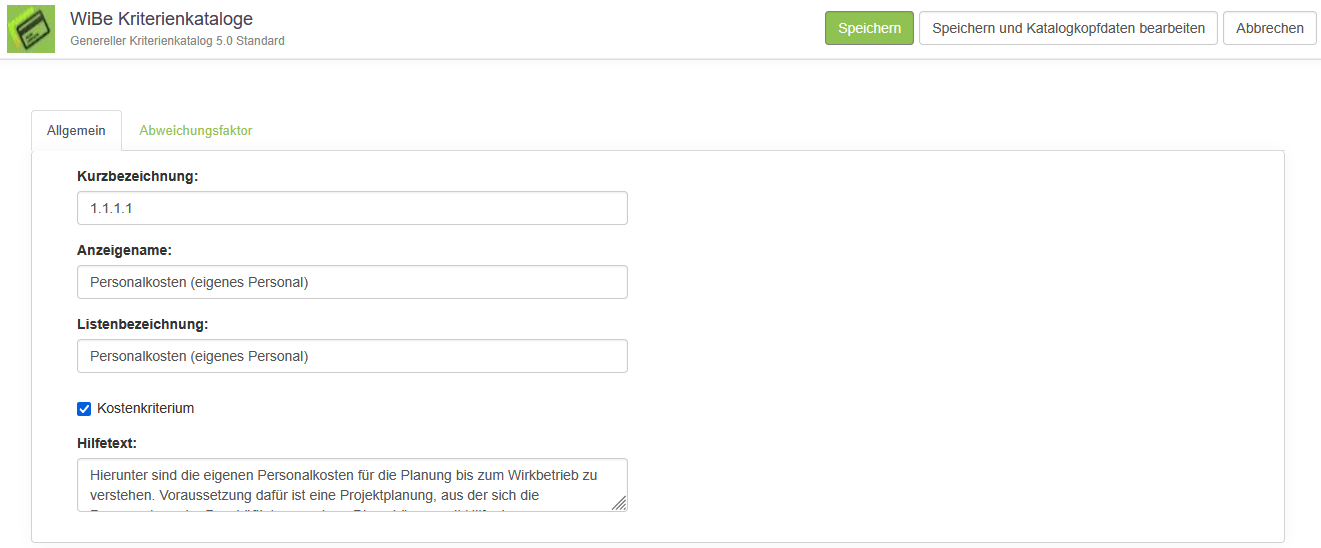This screenshot has width=1321, height=548.
Task: Click the Kostenkriterium label text
Action: (145, 408)
